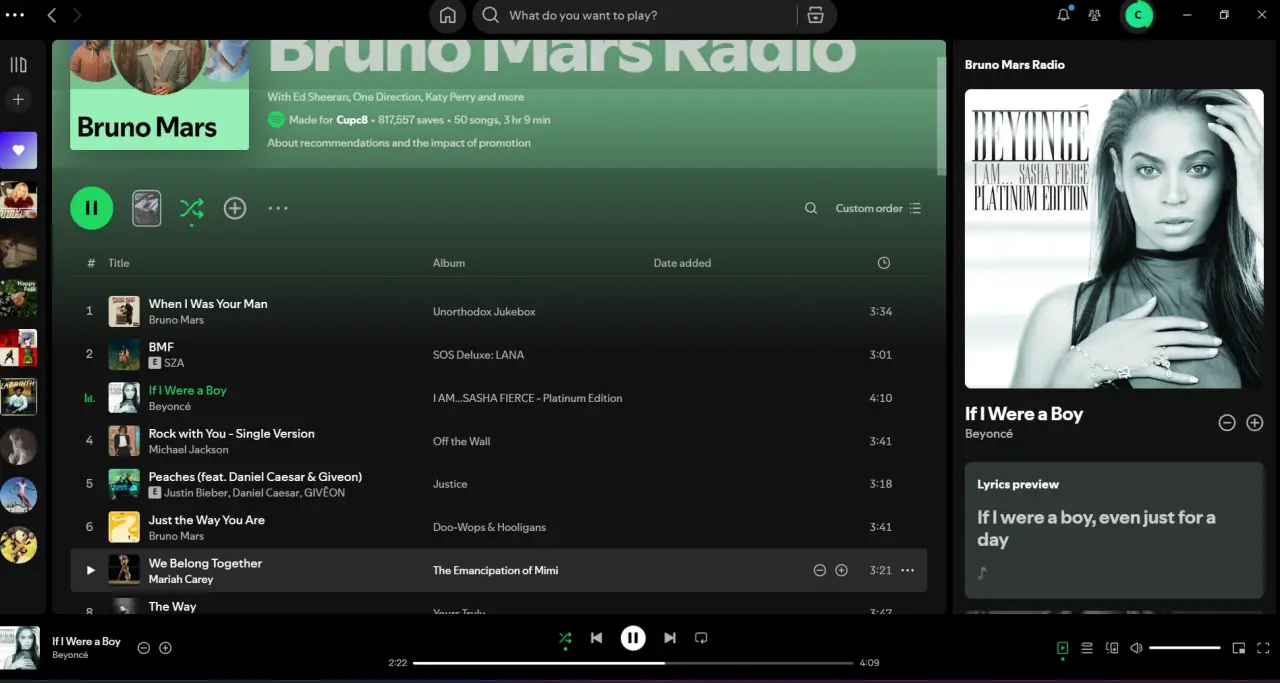The height and width of the screenshot is (683, 1280).
Task: Mute with the volume speaker icon
Action: click(x=1136, y=648)
